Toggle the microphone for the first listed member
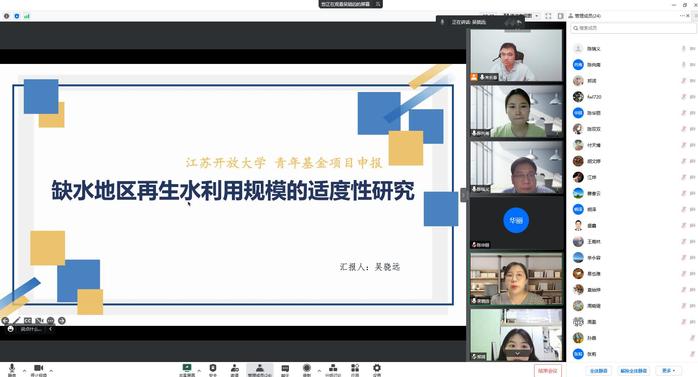Screen dimensions: 698x377 click(x=684, y=49)
